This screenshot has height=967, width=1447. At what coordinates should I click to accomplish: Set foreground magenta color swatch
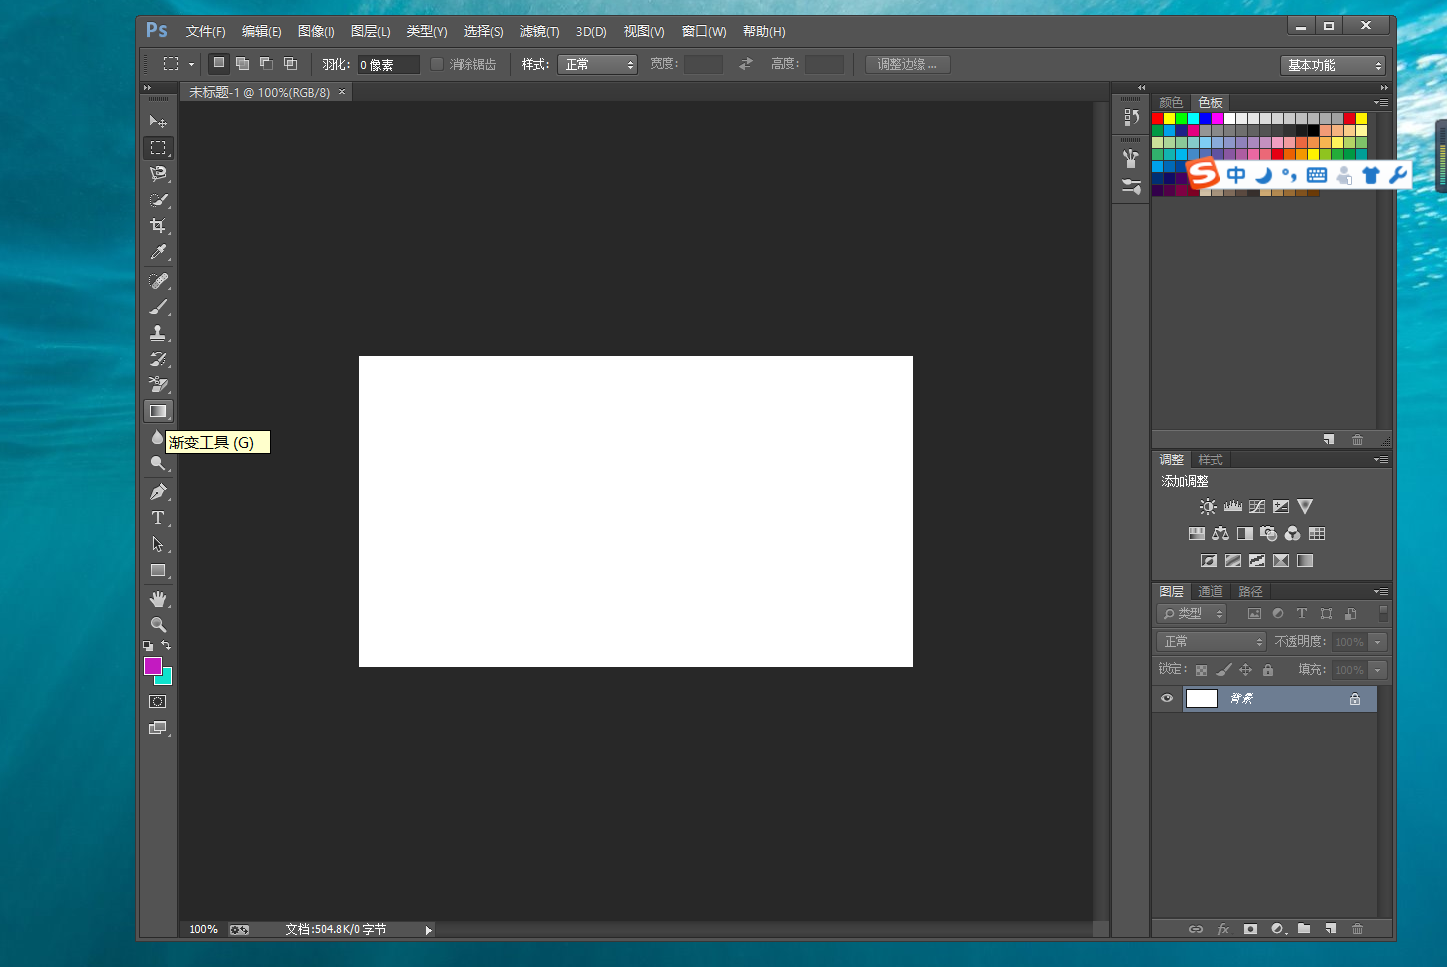[152, 665]
